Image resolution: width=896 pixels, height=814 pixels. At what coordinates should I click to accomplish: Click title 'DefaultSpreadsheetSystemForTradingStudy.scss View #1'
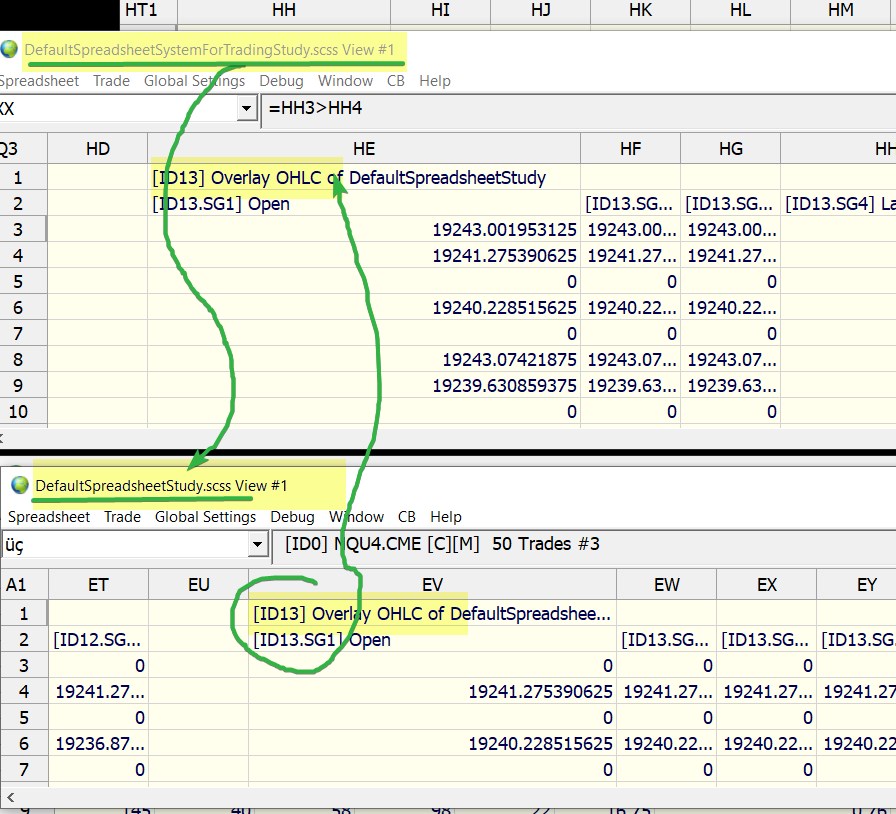pyautogui.click(x=209, y=50)
